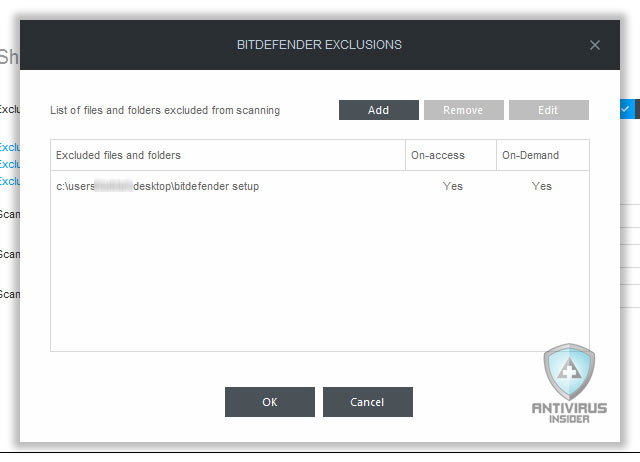Cancel the Bitdefender Exclusions dialog
The image size is (640, 462).
pos(368,402)
